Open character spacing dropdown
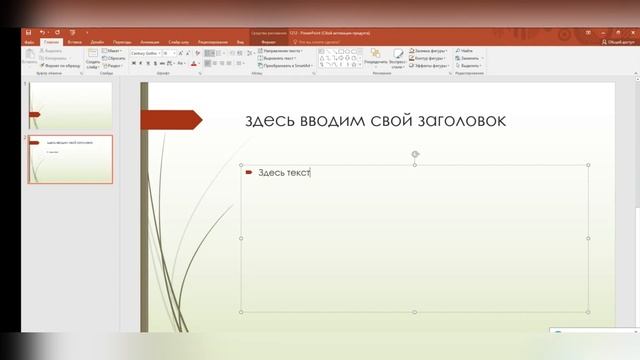Viewport: 640px width, 360px height. (x=171, y=64)
